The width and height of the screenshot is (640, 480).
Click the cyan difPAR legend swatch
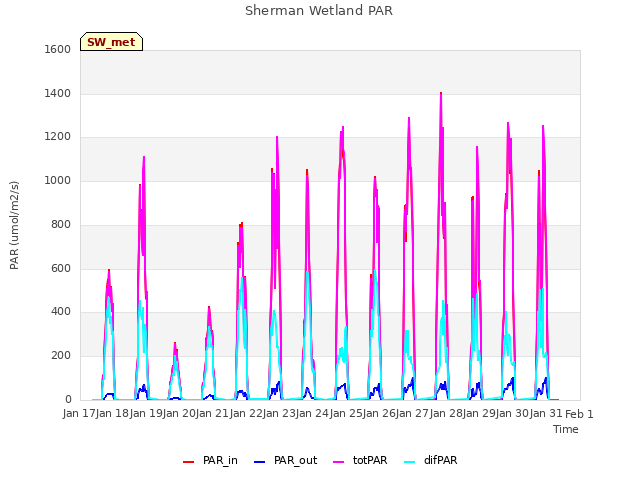[409, 462]
